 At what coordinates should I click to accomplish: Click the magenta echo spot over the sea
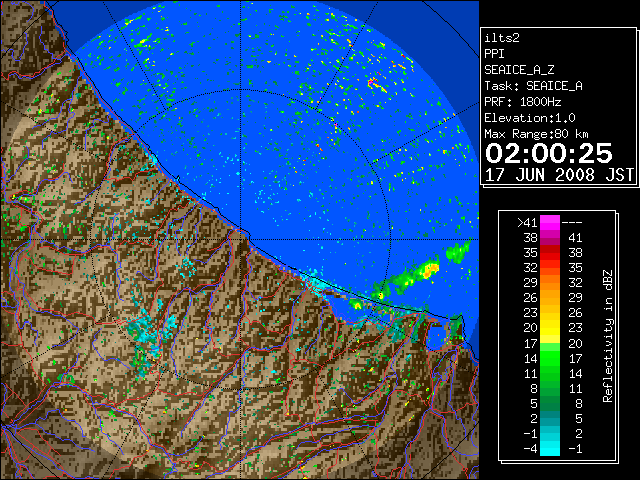[371, 83]
